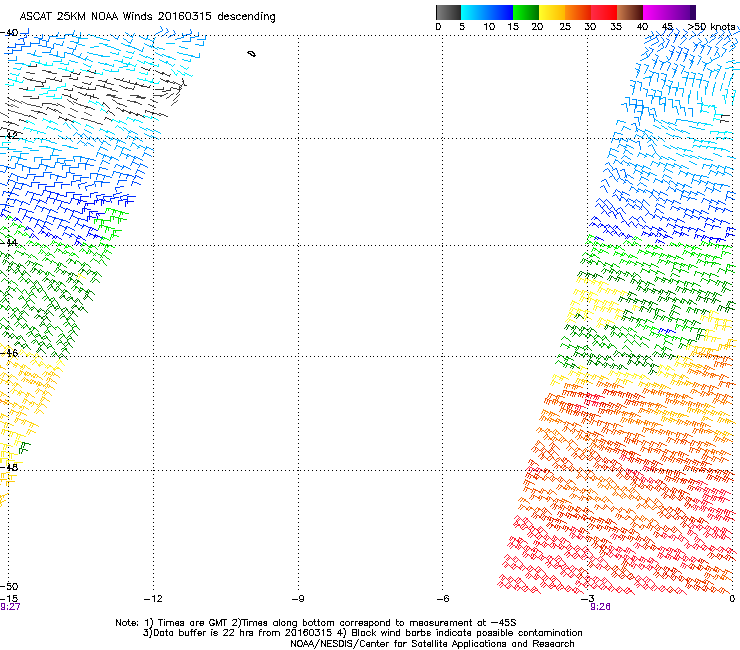Pick the red 30-35 knots legend segment

[x=604, y=12]
